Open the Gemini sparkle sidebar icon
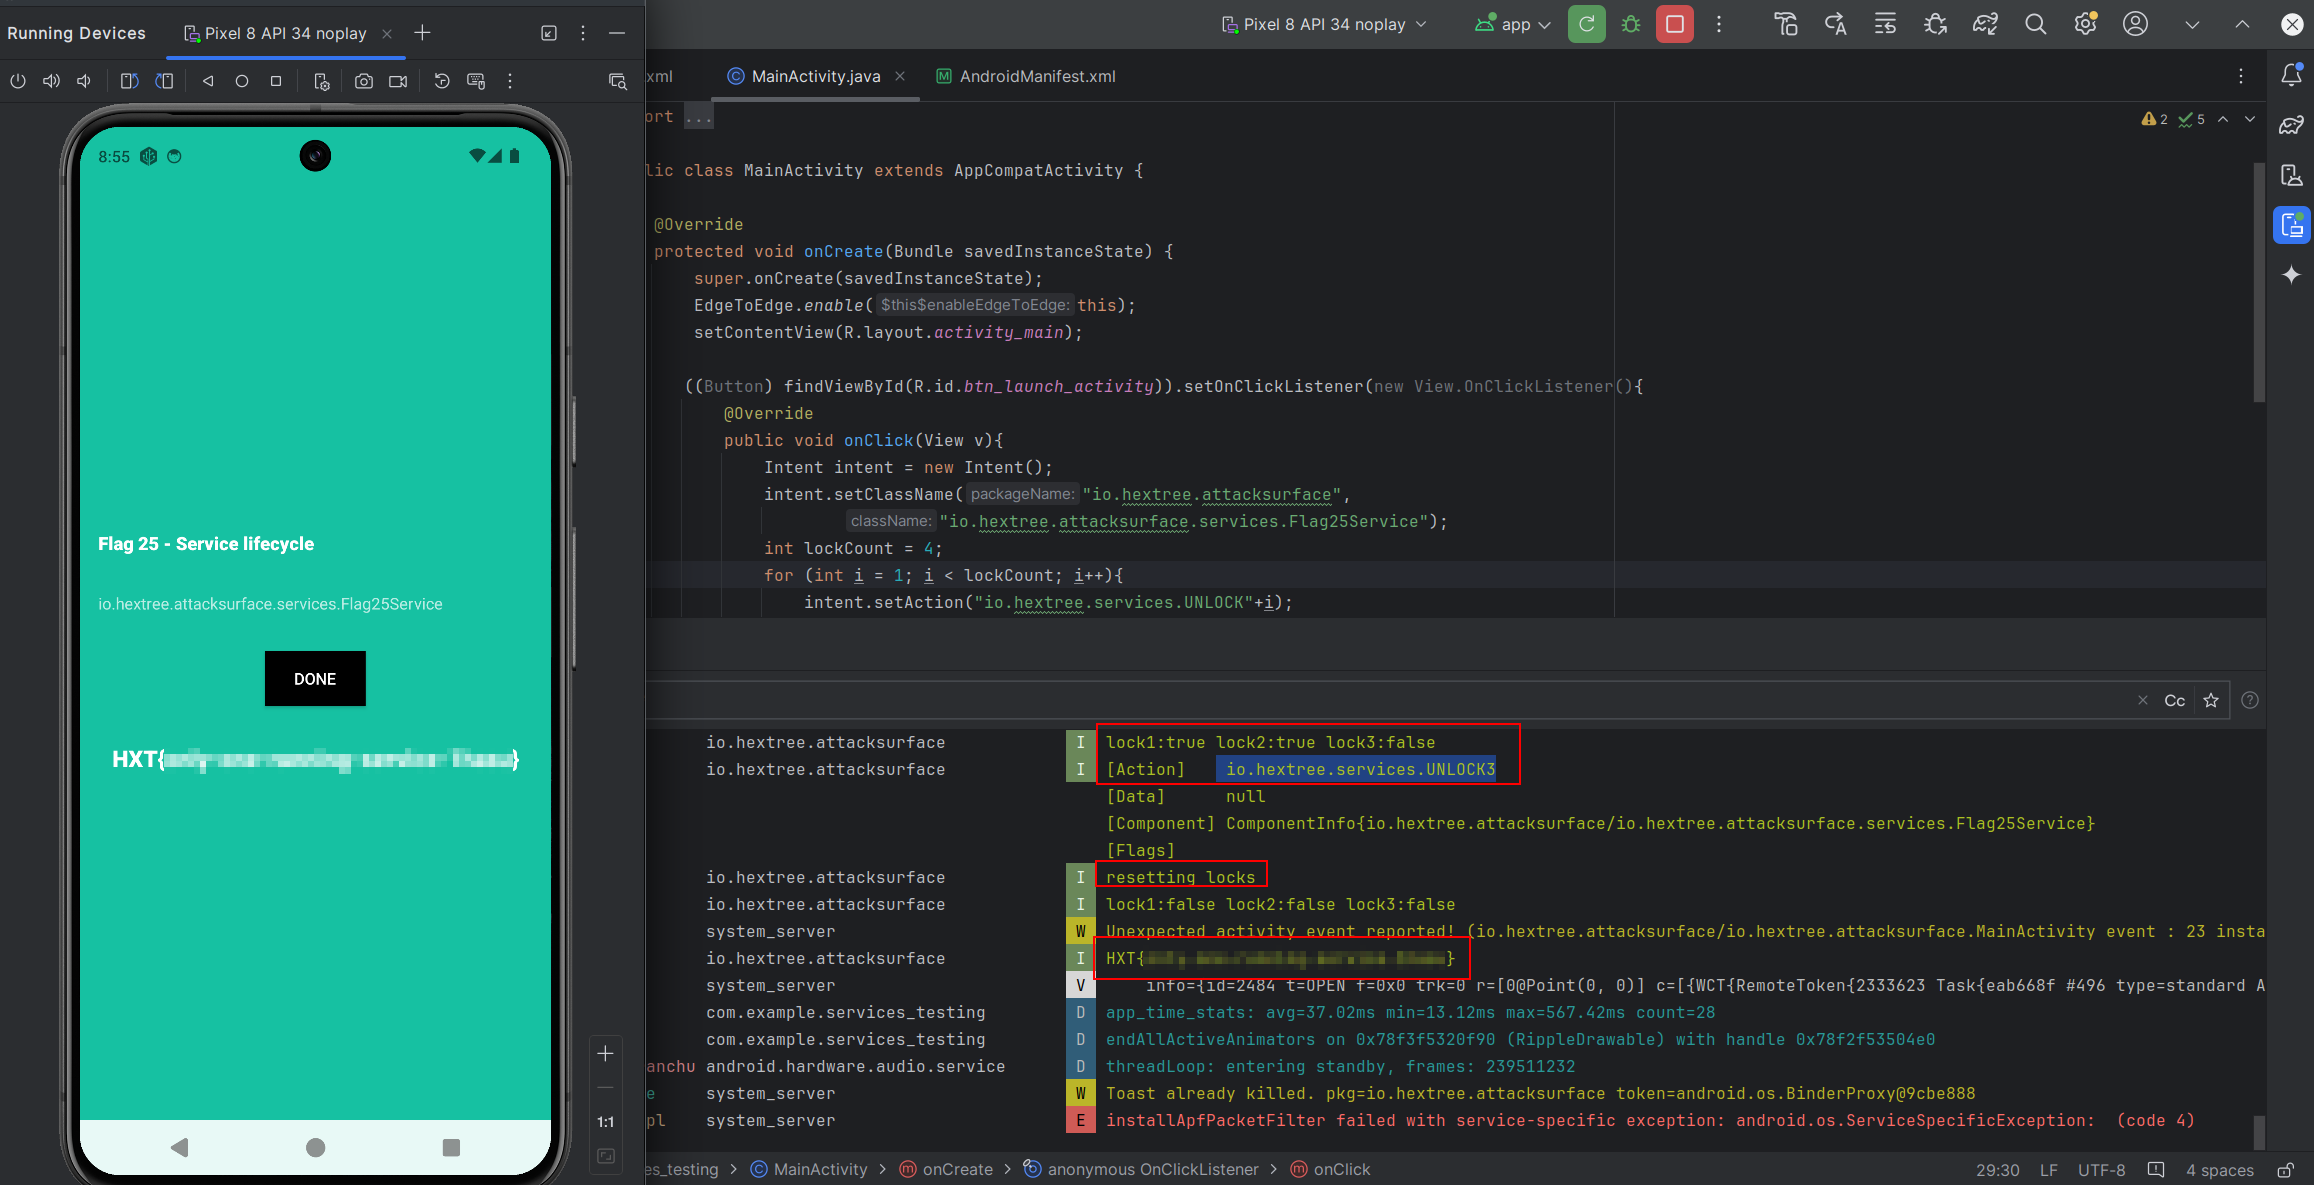This screenshot has width=2314, height=1185. pyautogui.click(x=2291, y=275)
